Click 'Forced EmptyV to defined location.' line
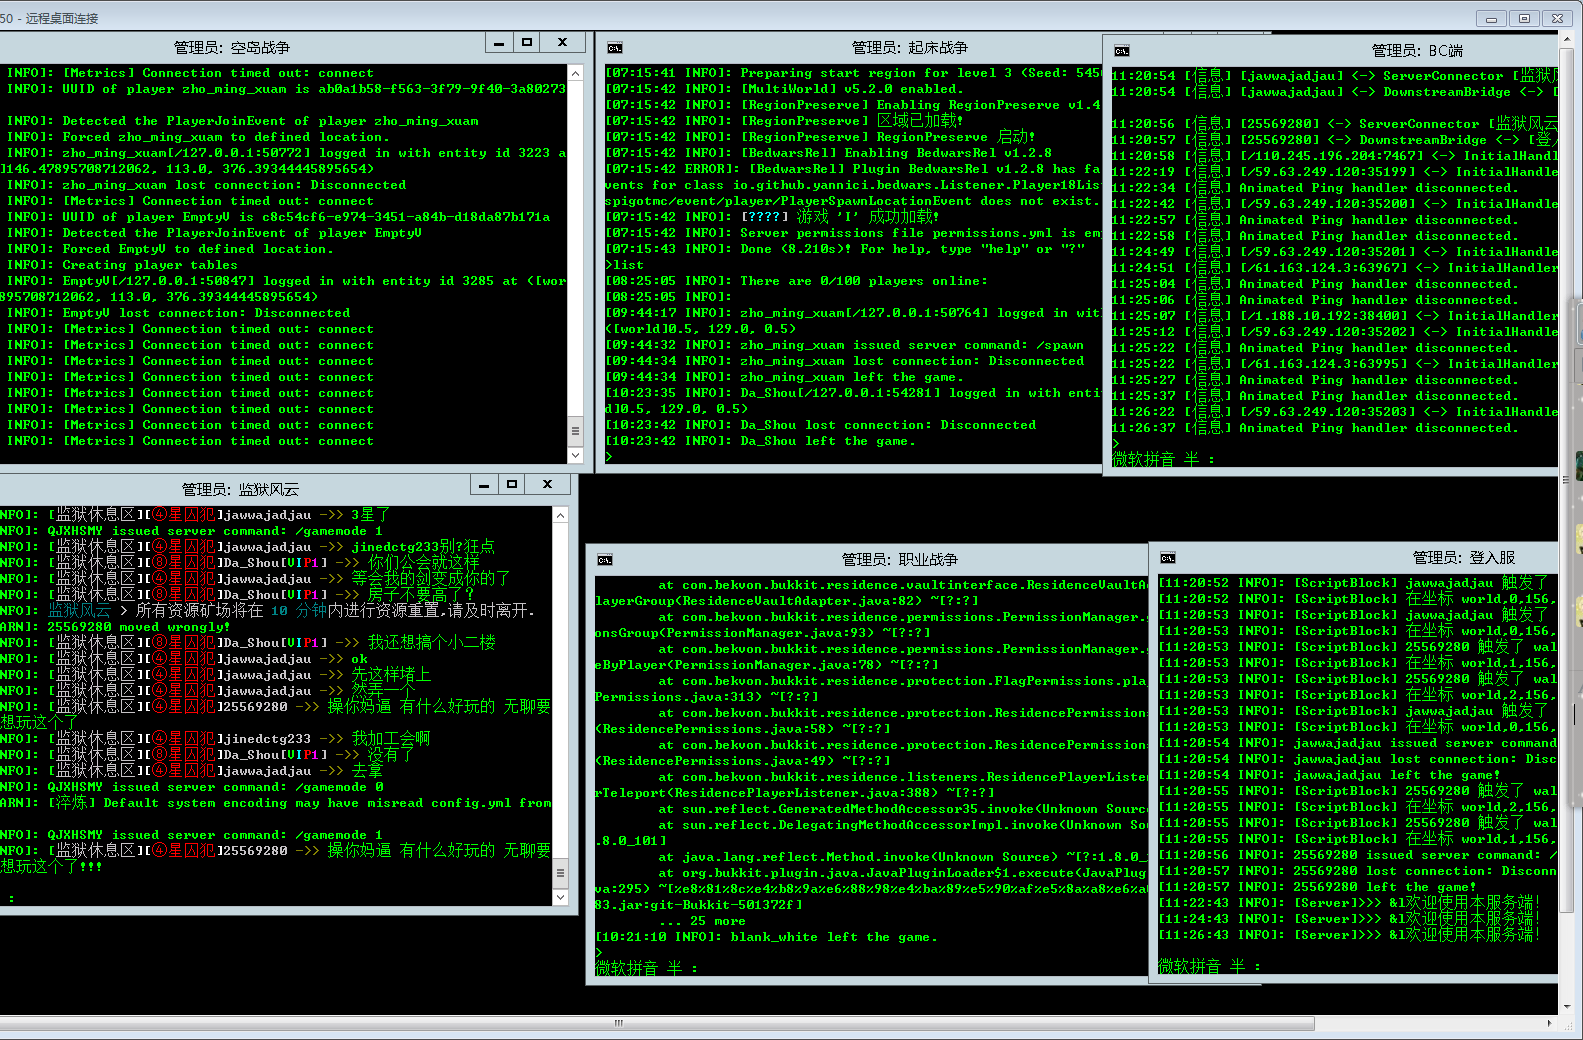Viewport: 1583px width, 1040px height. tap(168, 249)
